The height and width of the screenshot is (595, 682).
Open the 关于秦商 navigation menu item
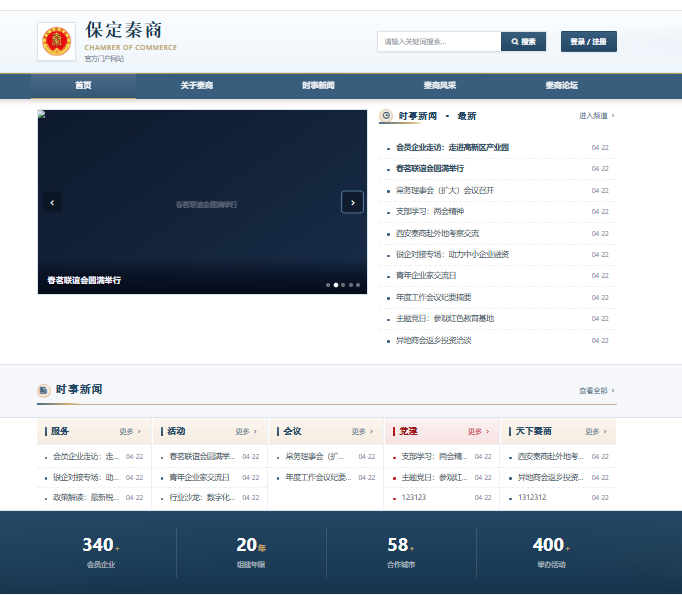click(x=197, y=86)
